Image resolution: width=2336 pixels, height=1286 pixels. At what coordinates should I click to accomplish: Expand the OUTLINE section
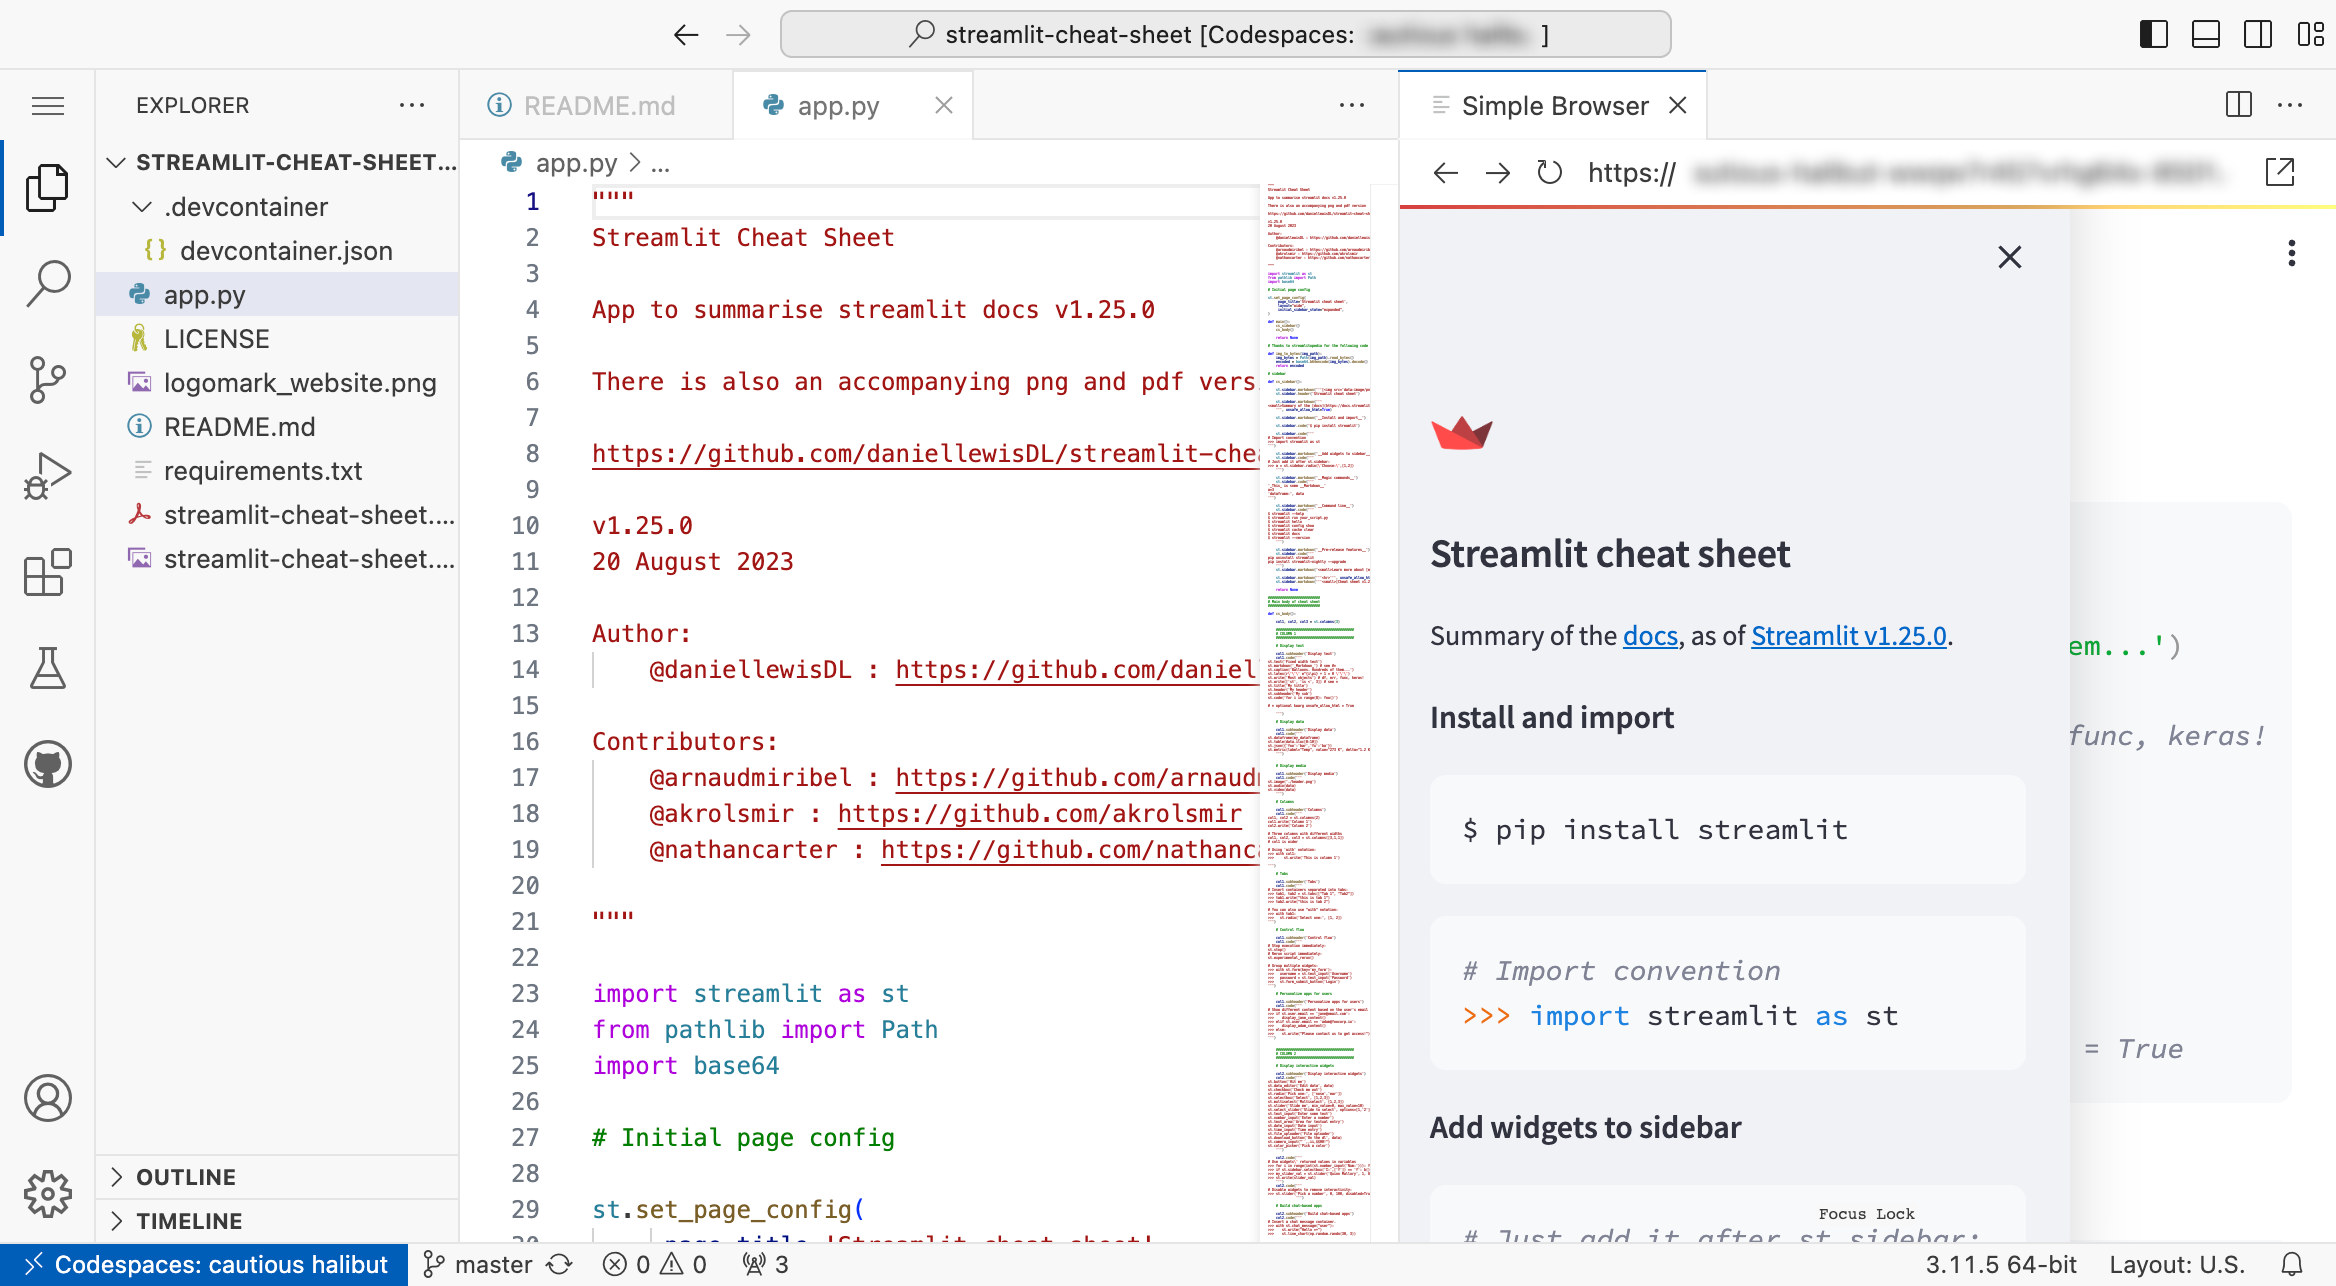(x=278, y=1177)
